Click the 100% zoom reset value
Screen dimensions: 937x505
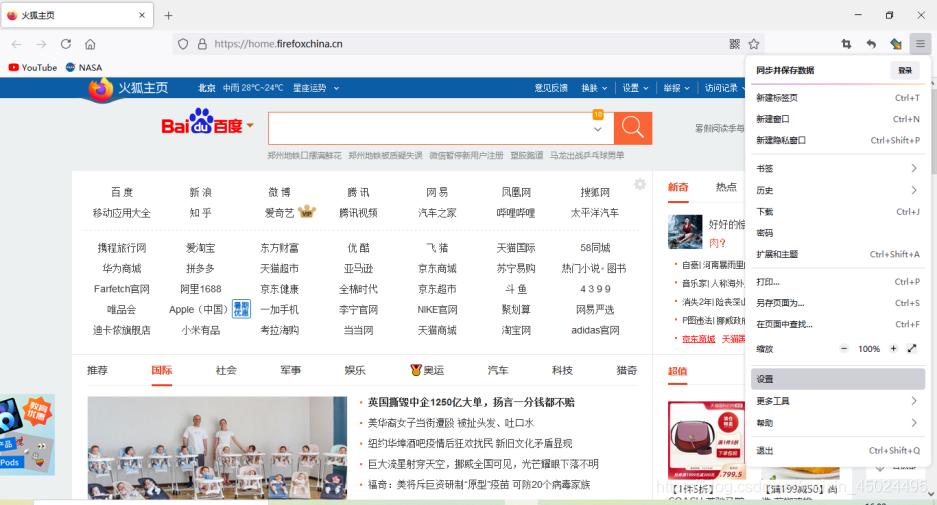pos(869,348)
